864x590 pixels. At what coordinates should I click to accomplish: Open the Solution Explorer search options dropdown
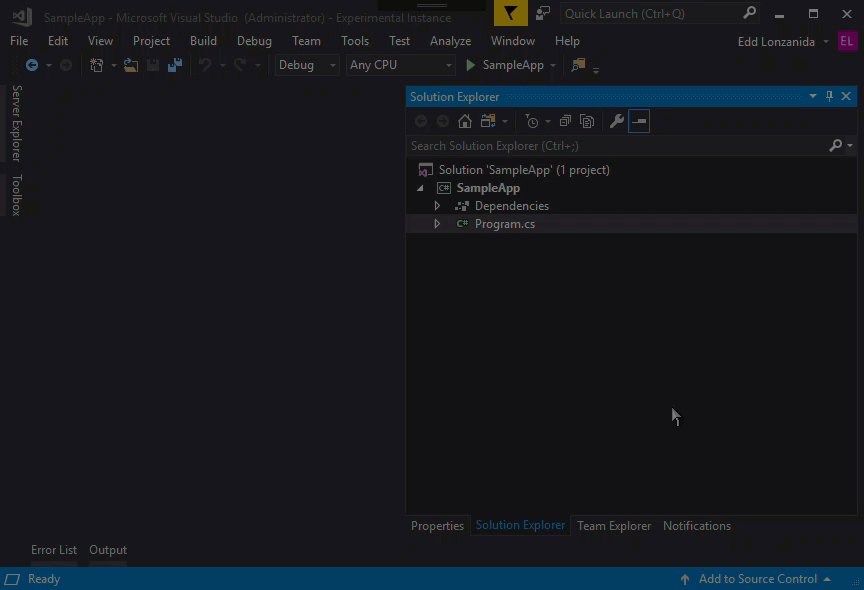[x=850, y=146]
